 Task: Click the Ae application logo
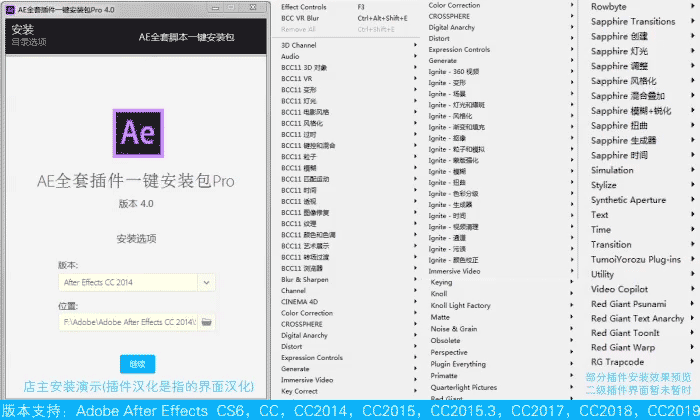pyautogui.click(x=138, y=133)
